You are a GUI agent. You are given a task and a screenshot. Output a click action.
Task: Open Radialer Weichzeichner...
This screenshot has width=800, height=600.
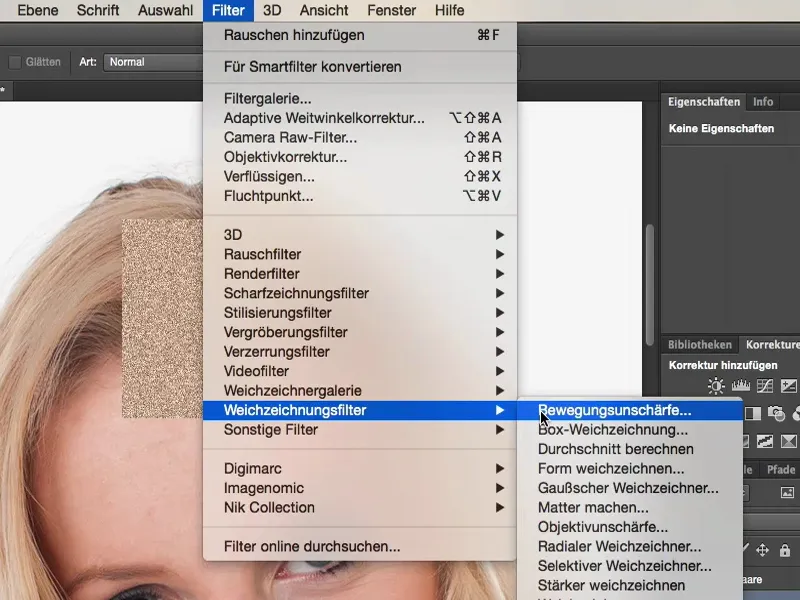(x=630, y=546)
